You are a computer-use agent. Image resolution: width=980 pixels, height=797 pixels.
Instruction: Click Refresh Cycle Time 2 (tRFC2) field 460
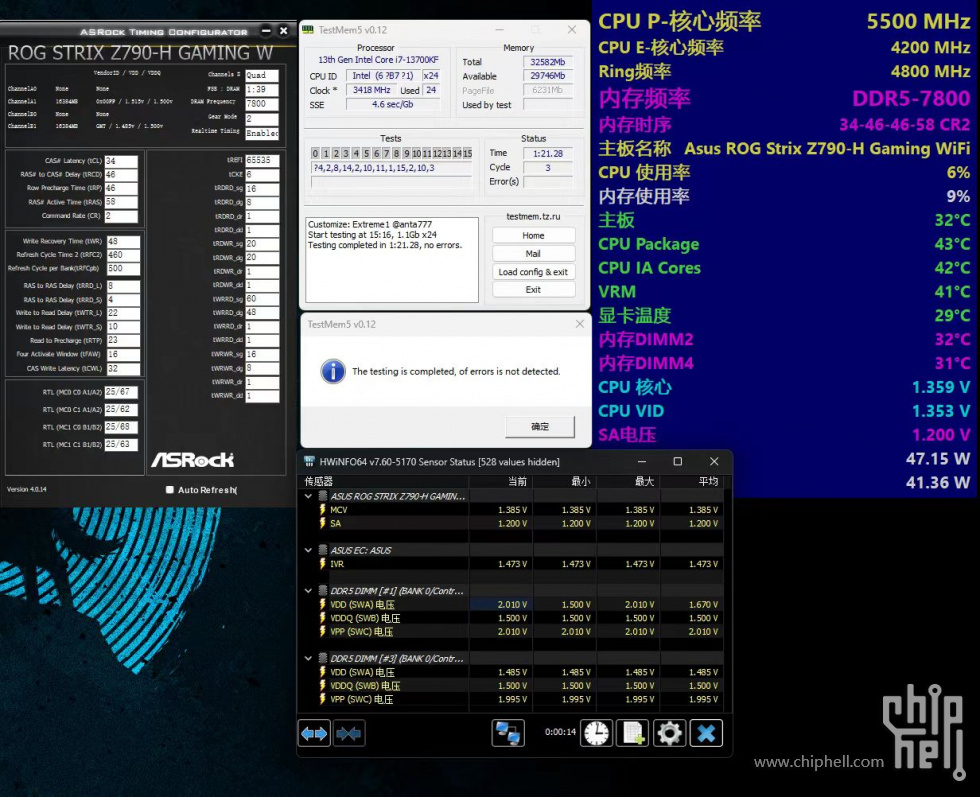point(123,255)
